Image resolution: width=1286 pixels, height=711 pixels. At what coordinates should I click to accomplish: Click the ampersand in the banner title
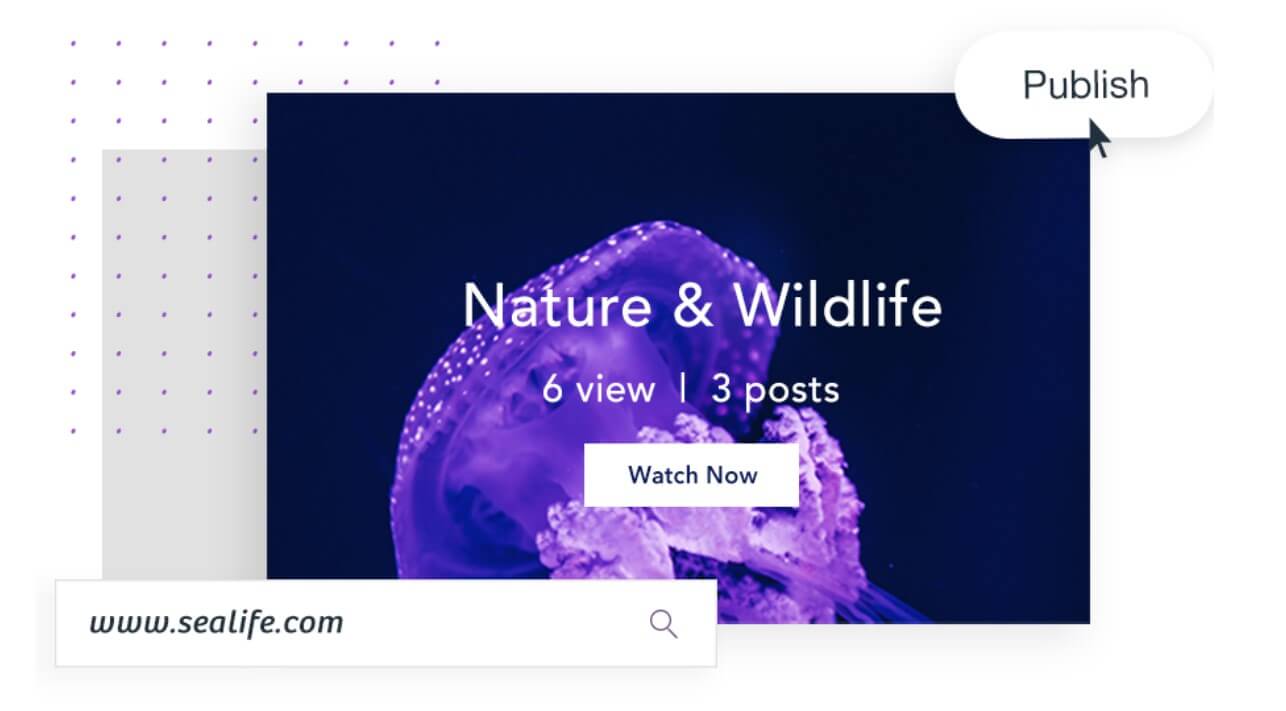click(x=693, y=306)
